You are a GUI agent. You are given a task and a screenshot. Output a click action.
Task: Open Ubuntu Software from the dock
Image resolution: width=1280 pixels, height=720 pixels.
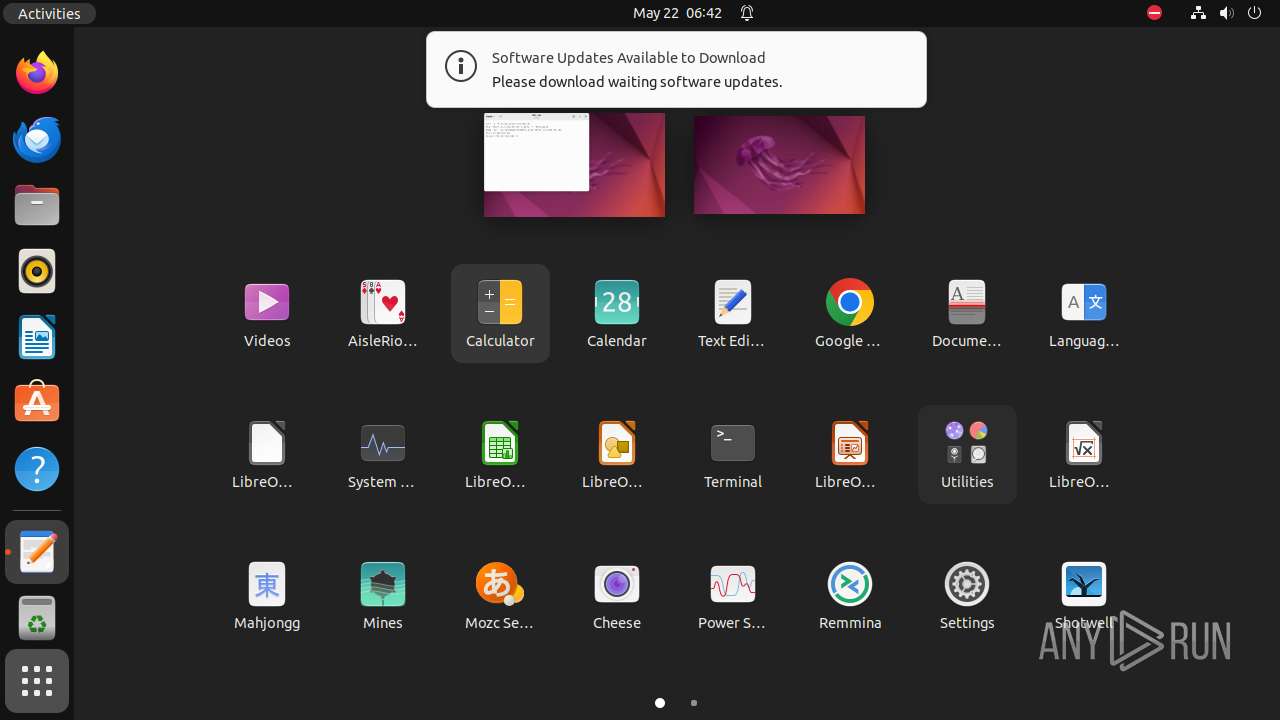[x=37, y=403]
